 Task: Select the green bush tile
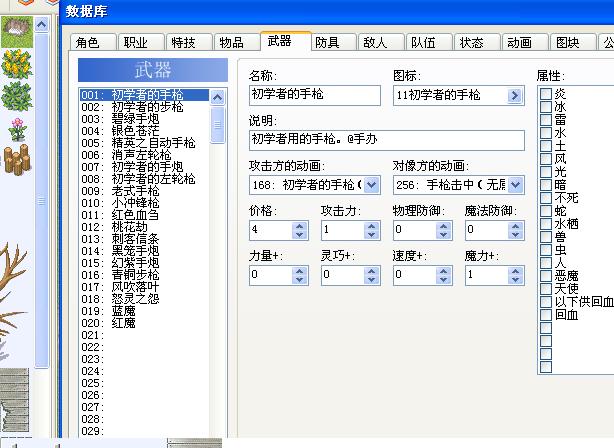click(x=16, y=96)
